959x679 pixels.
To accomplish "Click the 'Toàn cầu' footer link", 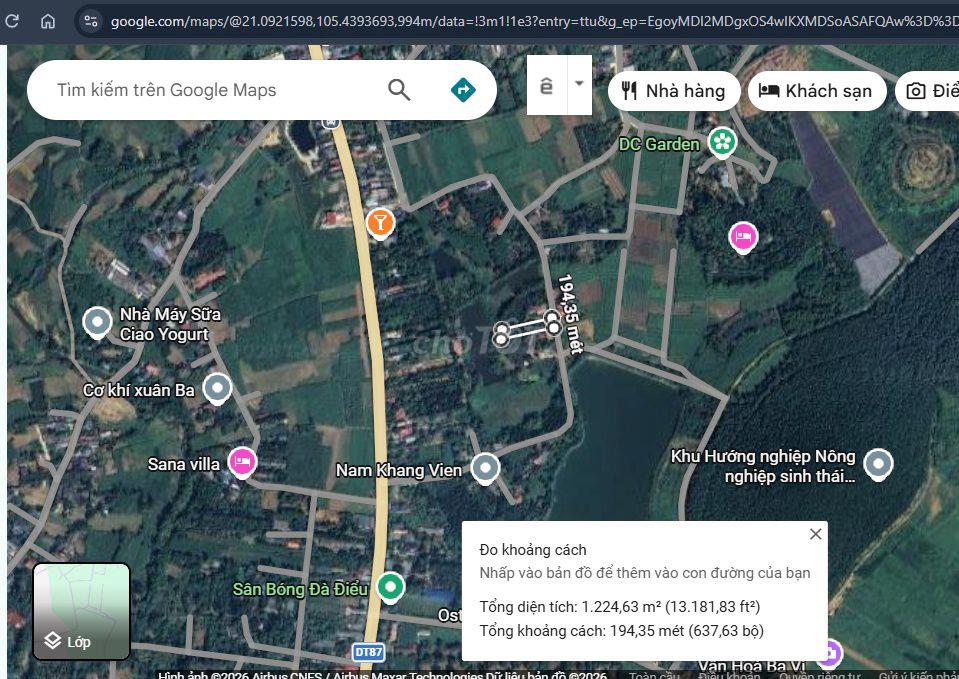I will 654,675.
